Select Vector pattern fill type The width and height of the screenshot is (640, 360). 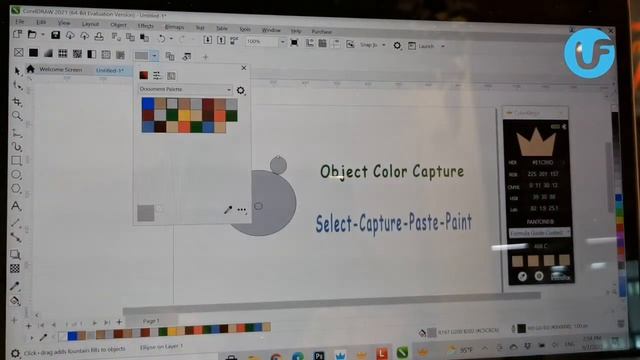point(62,53)
